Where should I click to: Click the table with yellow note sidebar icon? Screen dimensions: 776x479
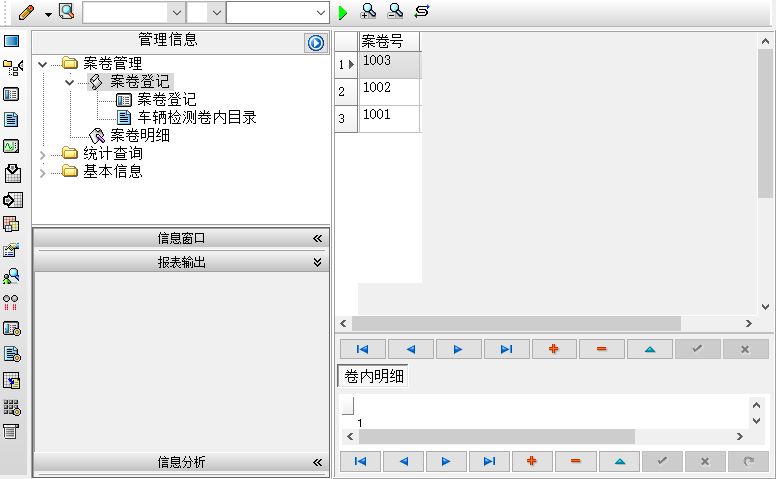pos(12,381)
